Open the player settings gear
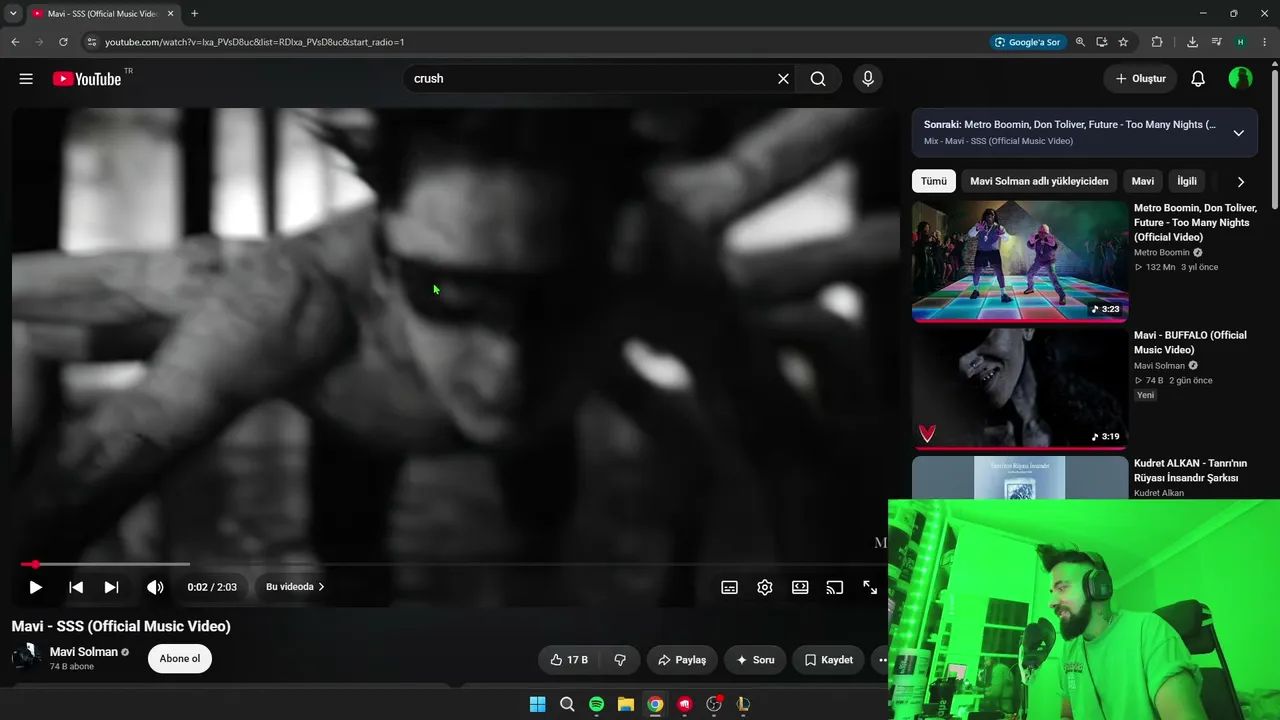 click(765, 587)
